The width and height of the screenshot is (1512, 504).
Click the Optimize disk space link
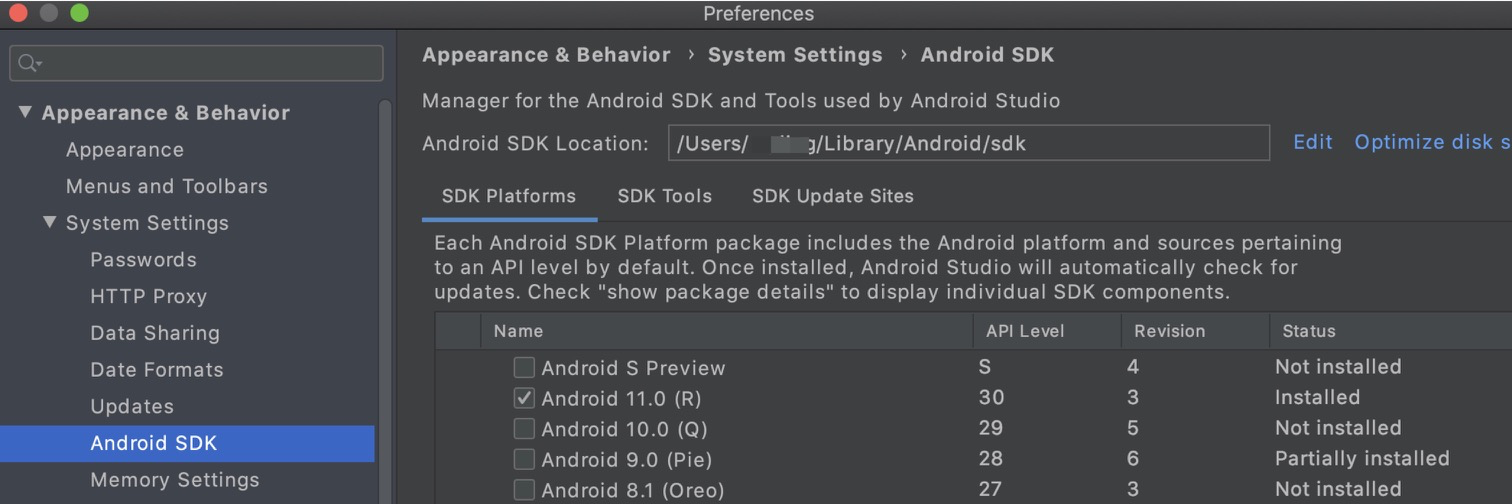1432,142
